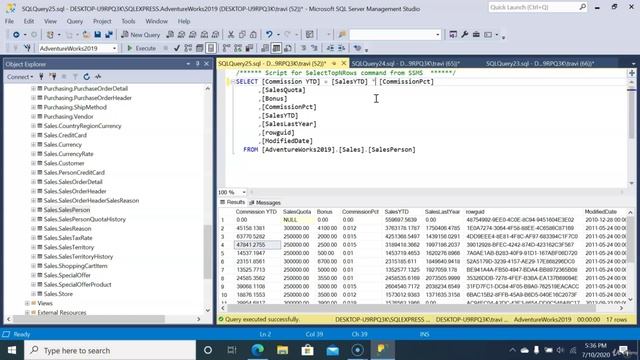Open Activity Monitor icon in Object Explorer toolbar
Viewport: 640px width, 360px height.
(x=98, y=76)
